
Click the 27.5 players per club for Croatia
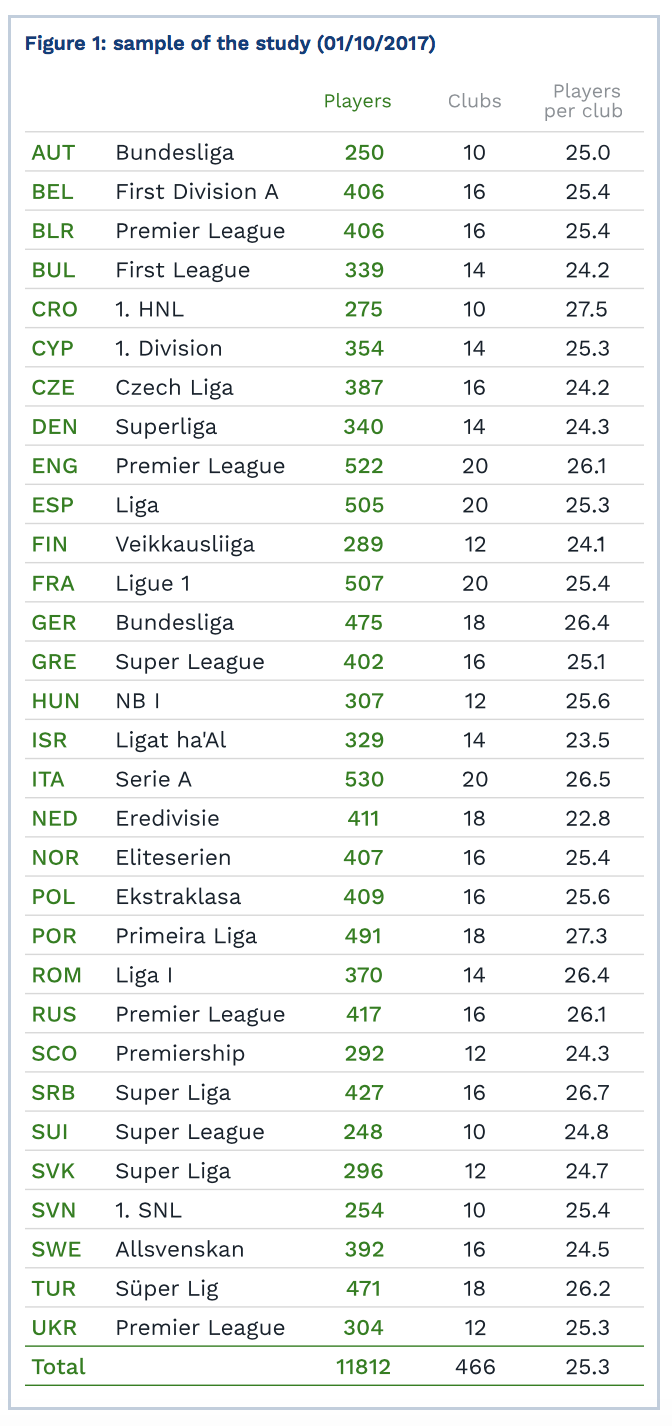pos(586,309)
